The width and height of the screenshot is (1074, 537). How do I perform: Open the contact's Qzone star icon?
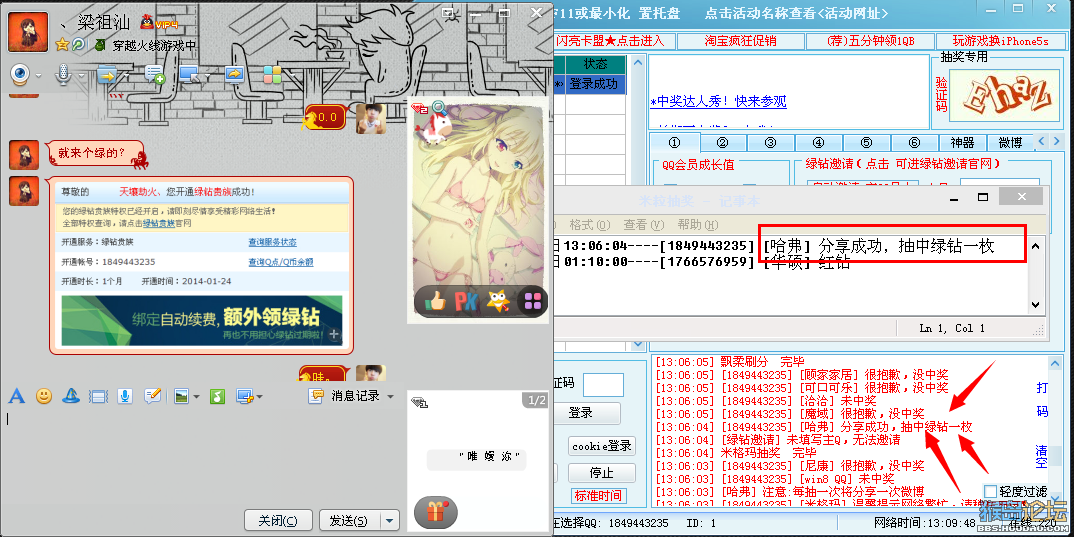click(62, 45)
